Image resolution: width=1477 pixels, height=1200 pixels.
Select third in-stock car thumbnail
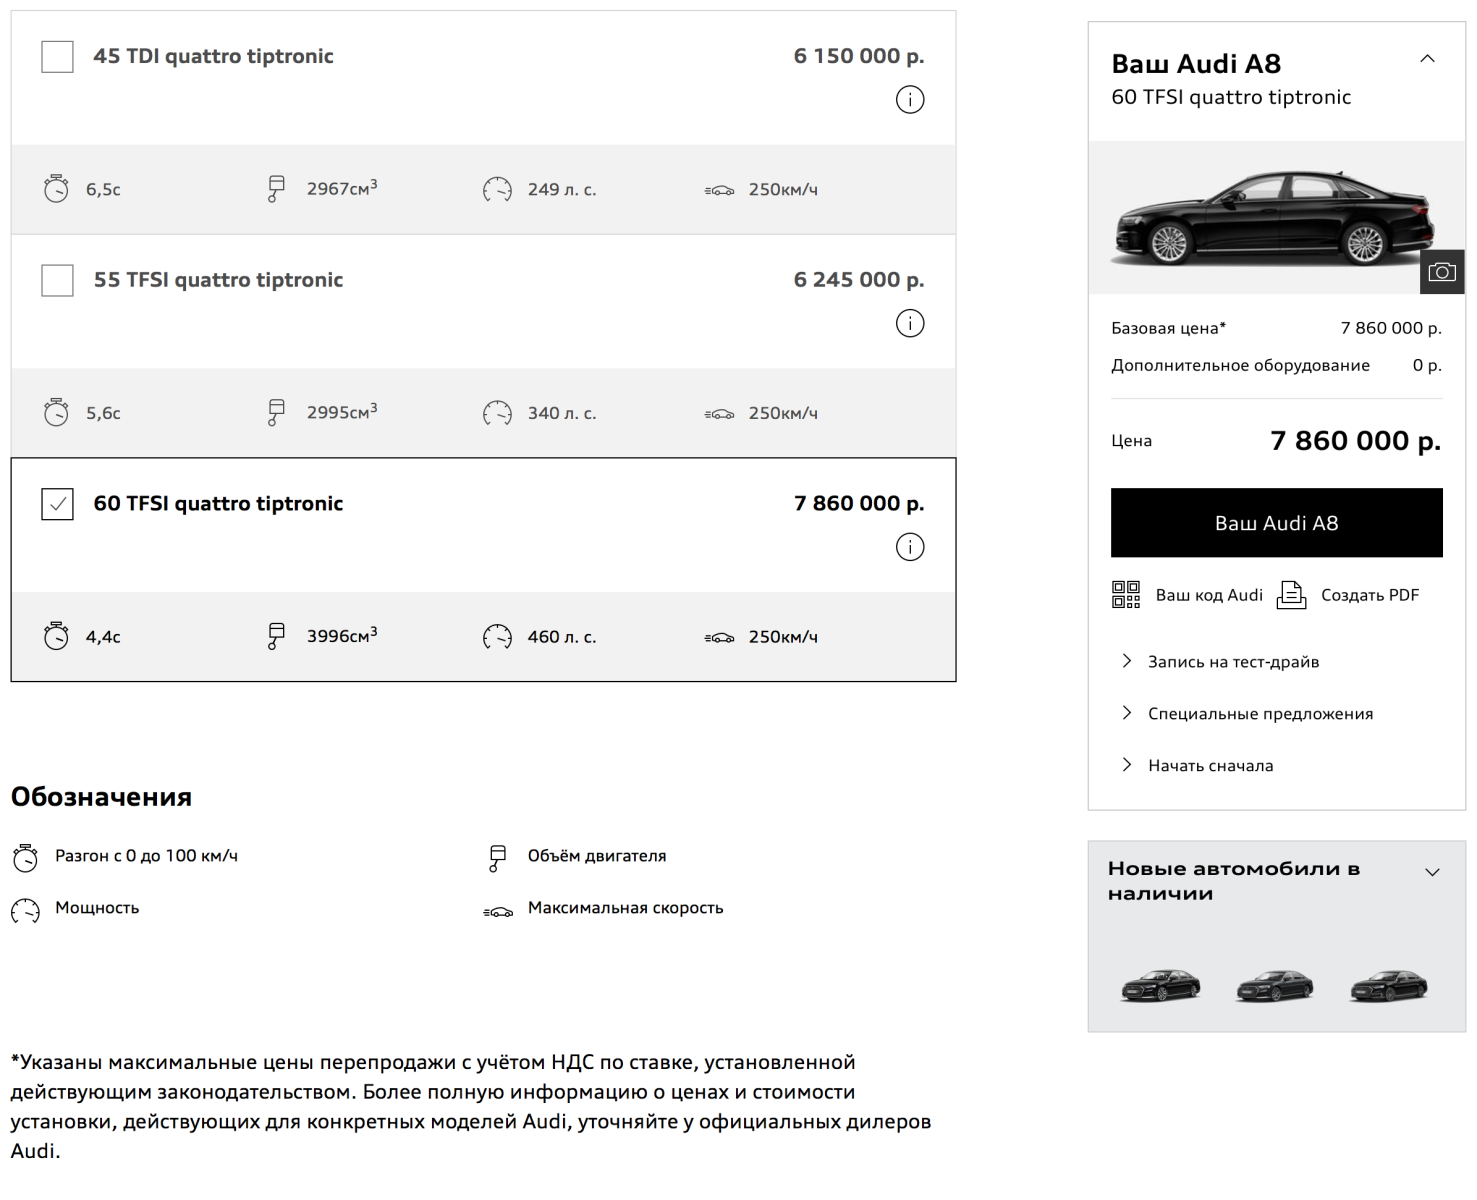tap(1388, 985)
